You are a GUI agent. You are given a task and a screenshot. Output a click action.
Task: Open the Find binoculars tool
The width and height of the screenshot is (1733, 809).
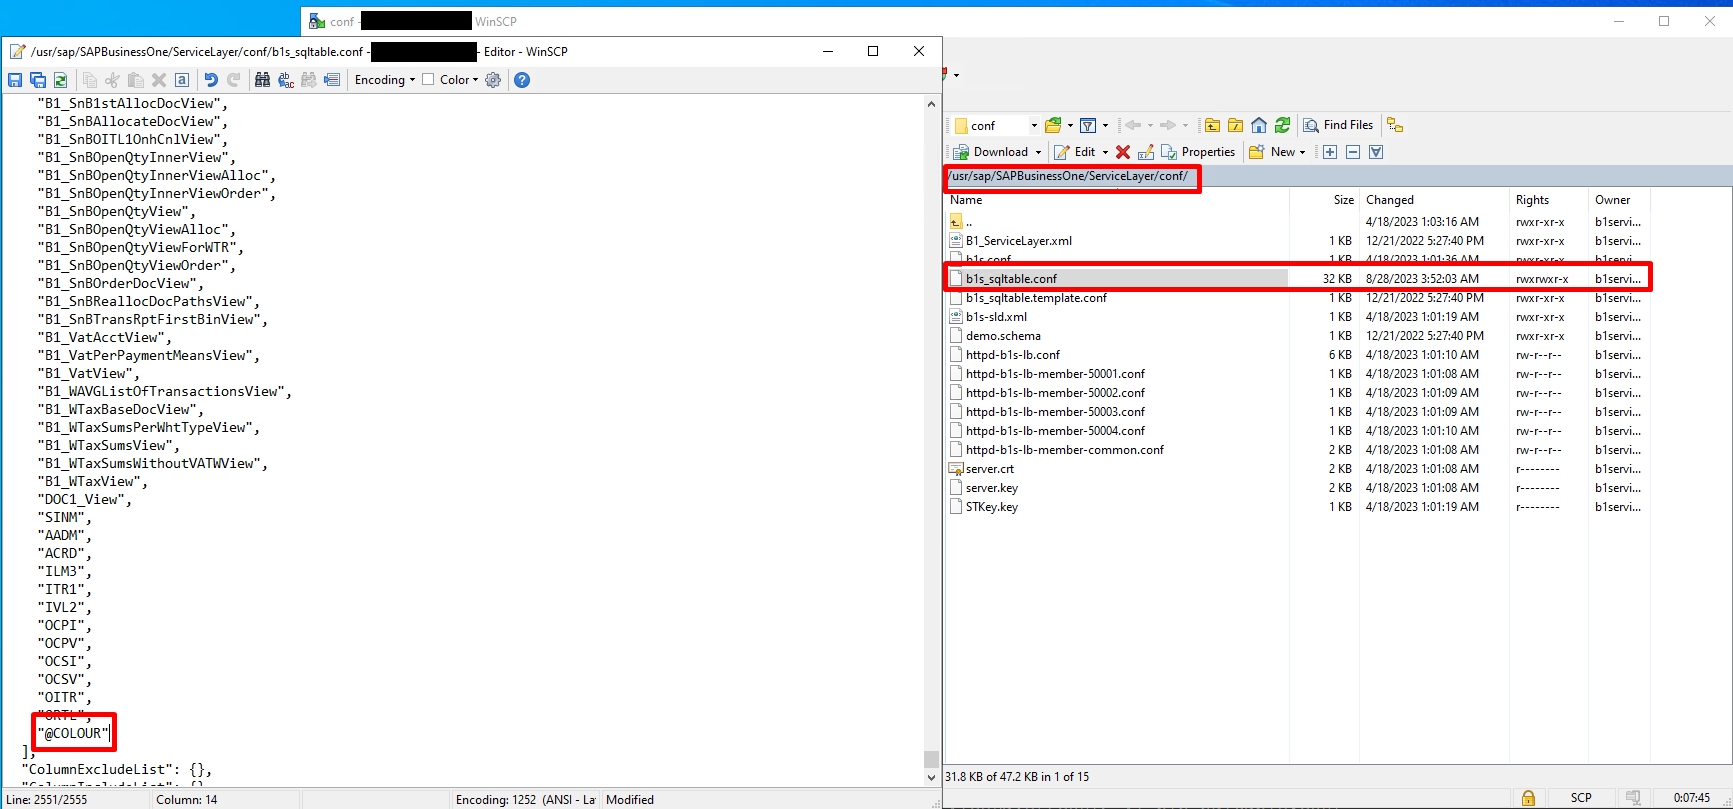(x=263, y=80)
